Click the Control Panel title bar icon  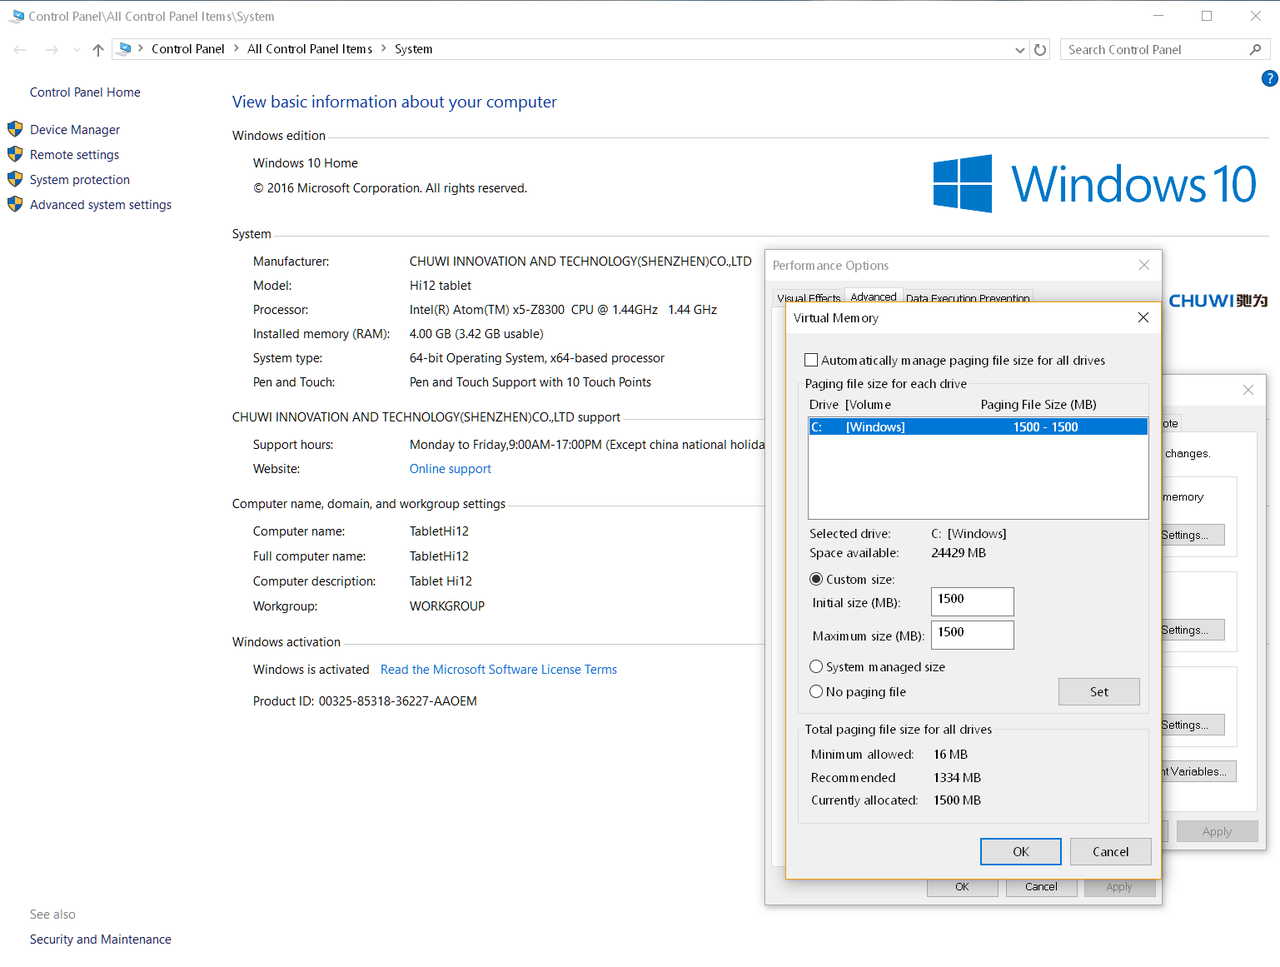[17, 16]
